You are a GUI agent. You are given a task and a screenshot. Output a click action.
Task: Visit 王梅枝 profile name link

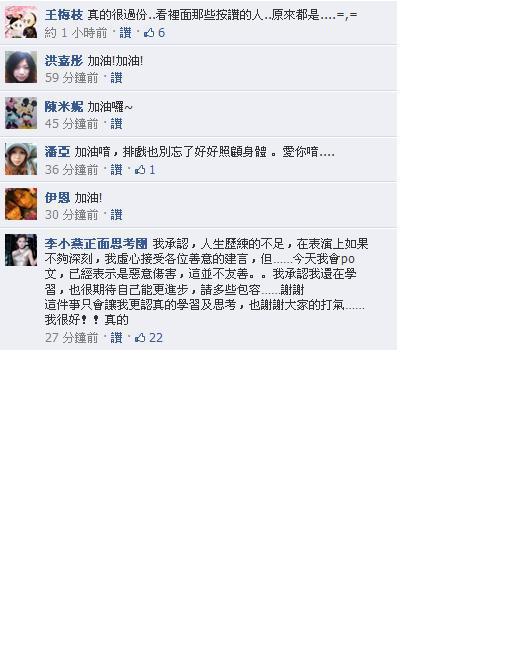click(x=64, y=15)
